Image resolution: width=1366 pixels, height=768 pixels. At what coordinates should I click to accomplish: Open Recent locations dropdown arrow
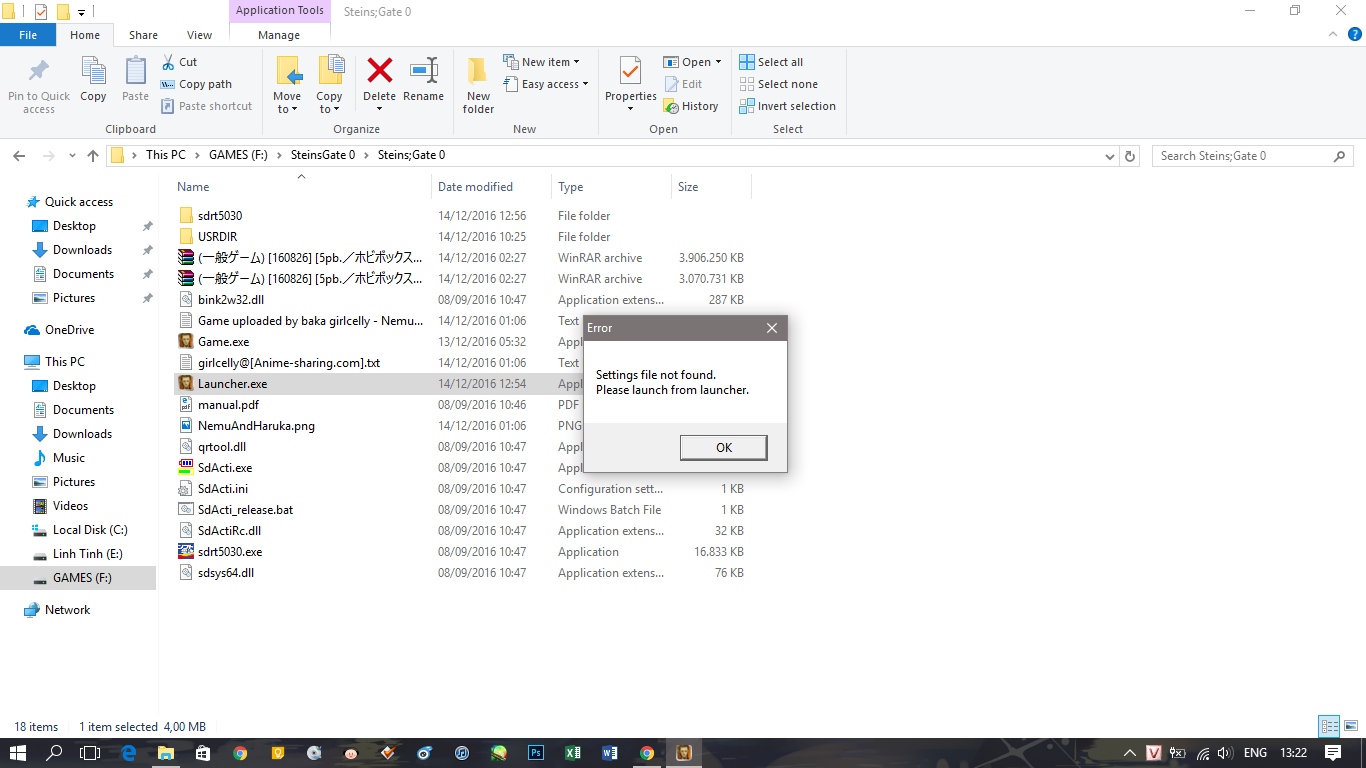pyautogui.click(x=72, y=156)
